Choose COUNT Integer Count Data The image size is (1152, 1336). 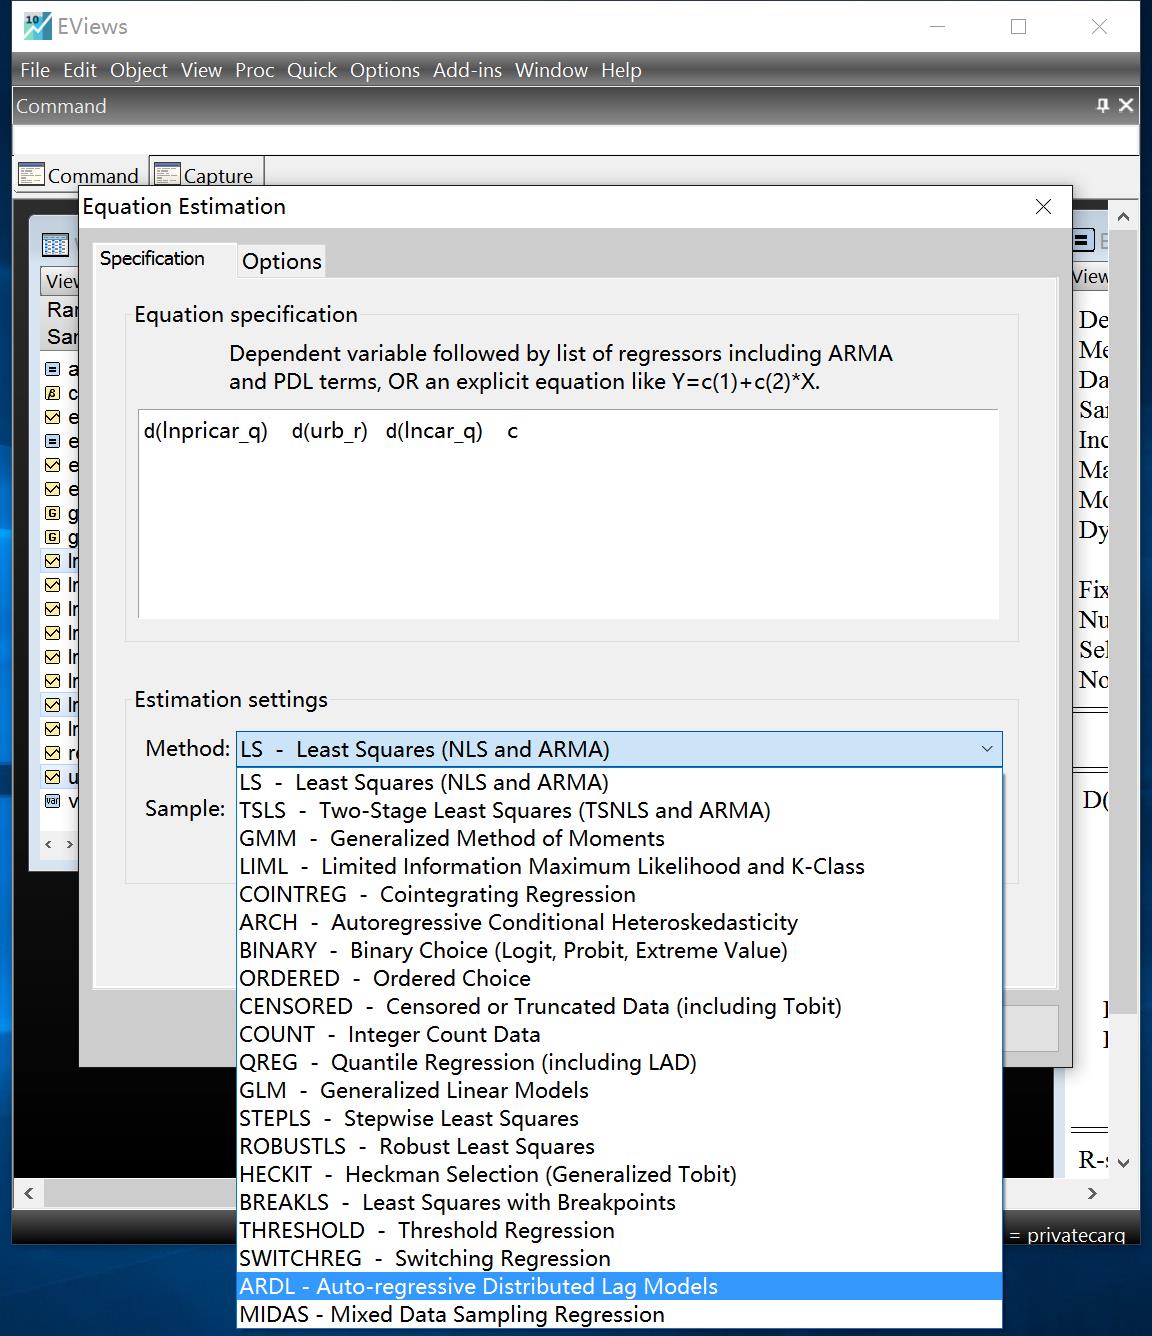(619, 1034)
